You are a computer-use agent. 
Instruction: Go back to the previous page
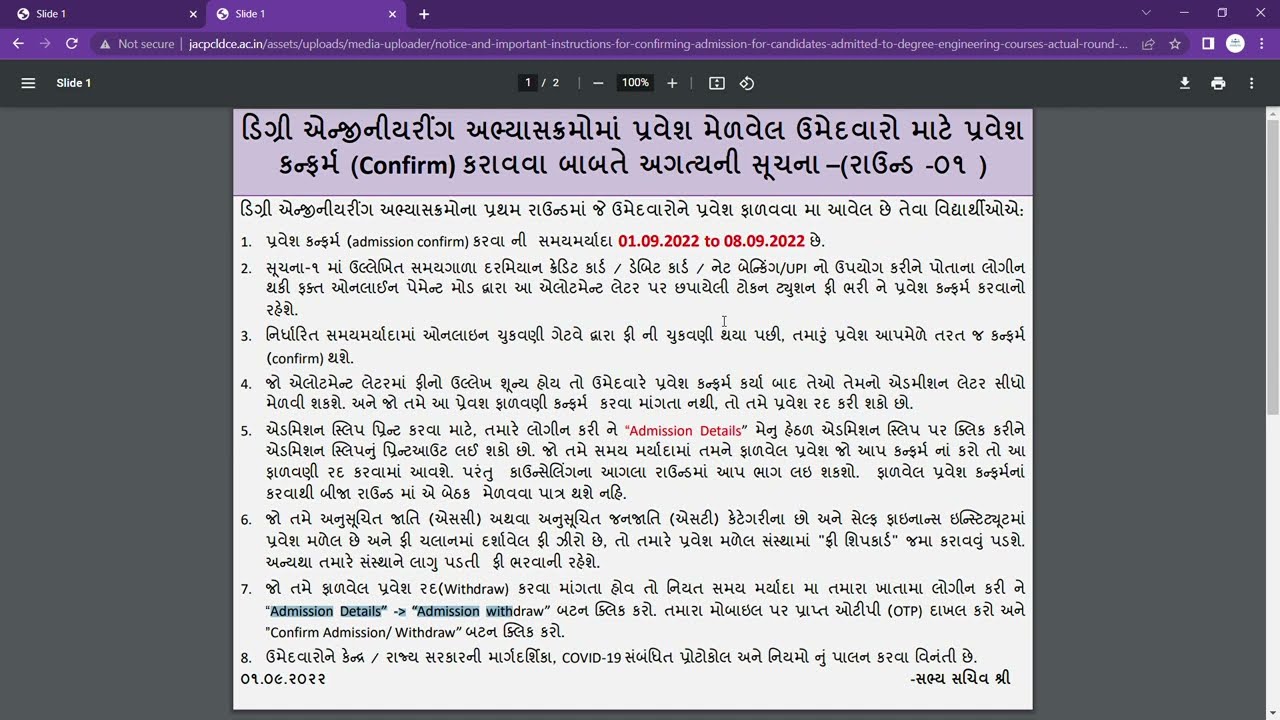(x=18, y=44)
